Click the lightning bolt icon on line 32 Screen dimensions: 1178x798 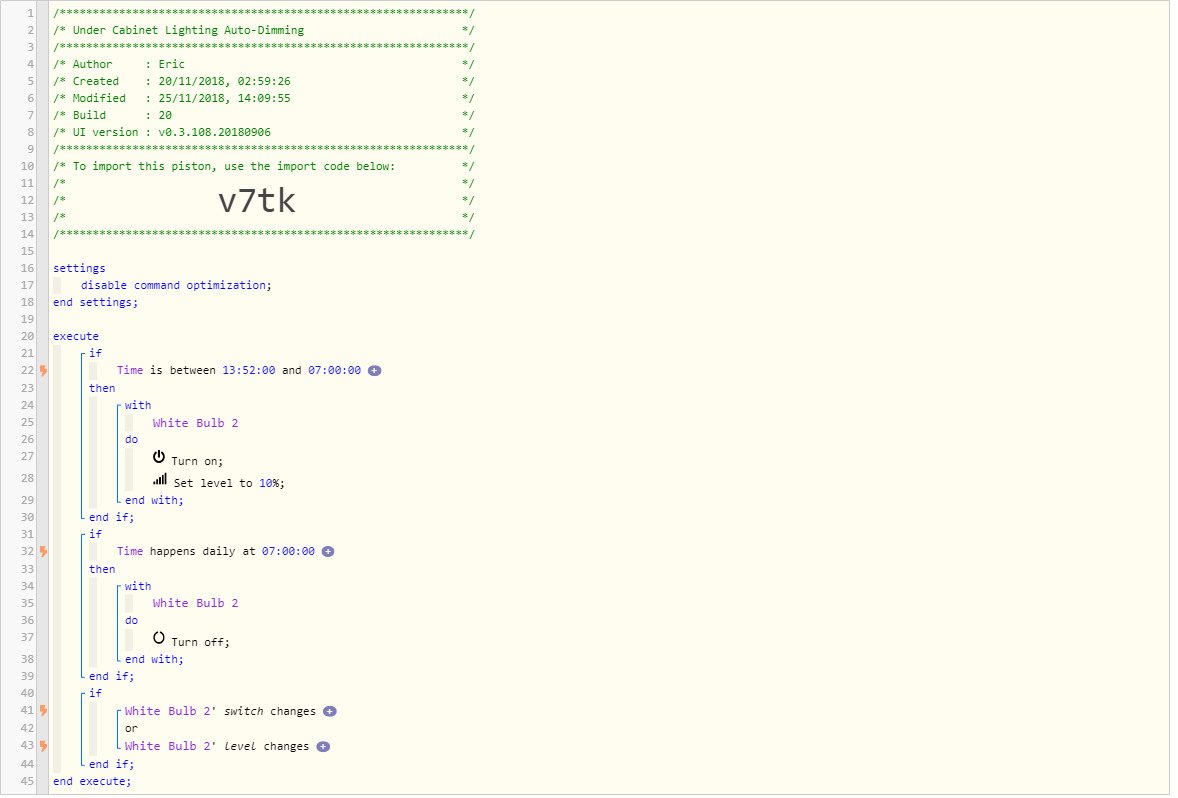pos(44,552)
